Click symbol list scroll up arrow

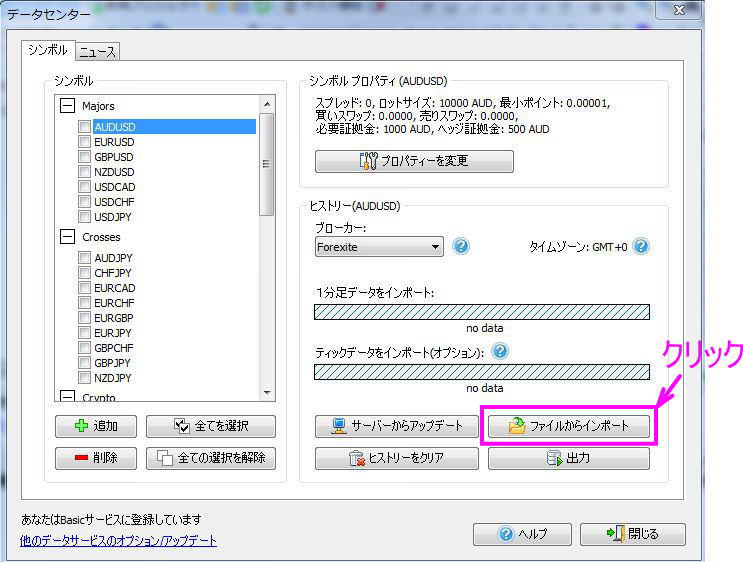point(267,104)
